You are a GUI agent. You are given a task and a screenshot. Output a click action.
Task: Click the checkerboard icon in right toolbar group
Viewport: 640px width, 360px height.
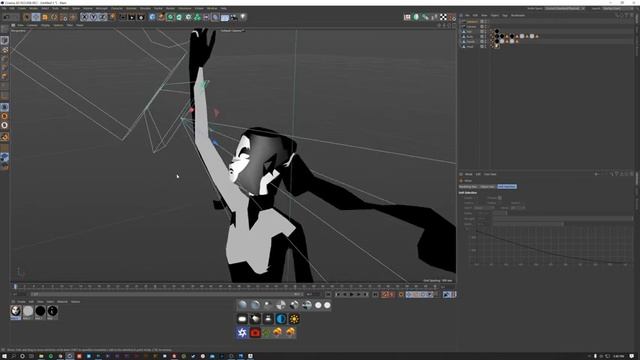[443, 17]
